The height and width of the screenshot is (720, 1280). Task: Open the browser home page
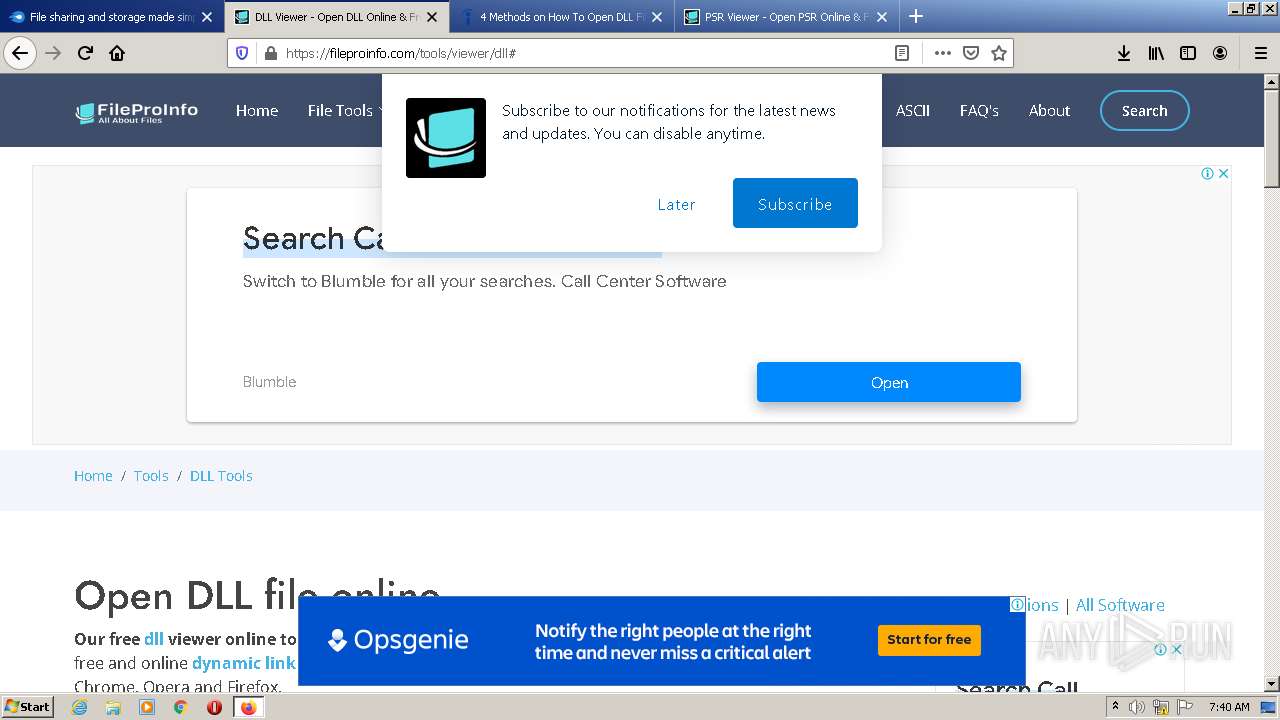tap(117, 53)
